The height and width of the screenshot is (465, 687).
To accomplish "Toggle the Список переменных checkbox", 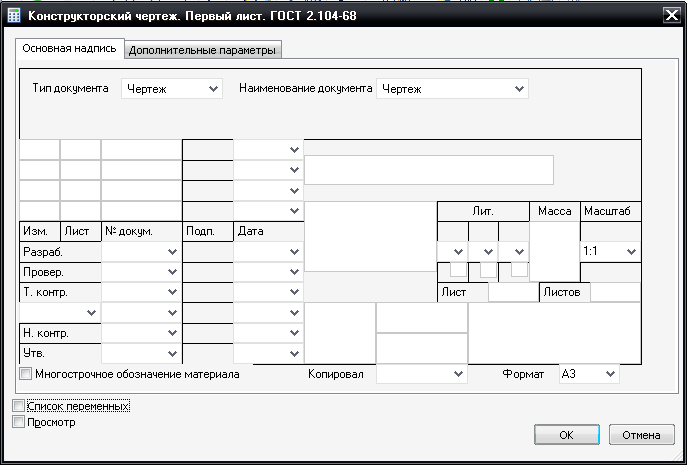I will pyautogui.click(x=18, y=406).
